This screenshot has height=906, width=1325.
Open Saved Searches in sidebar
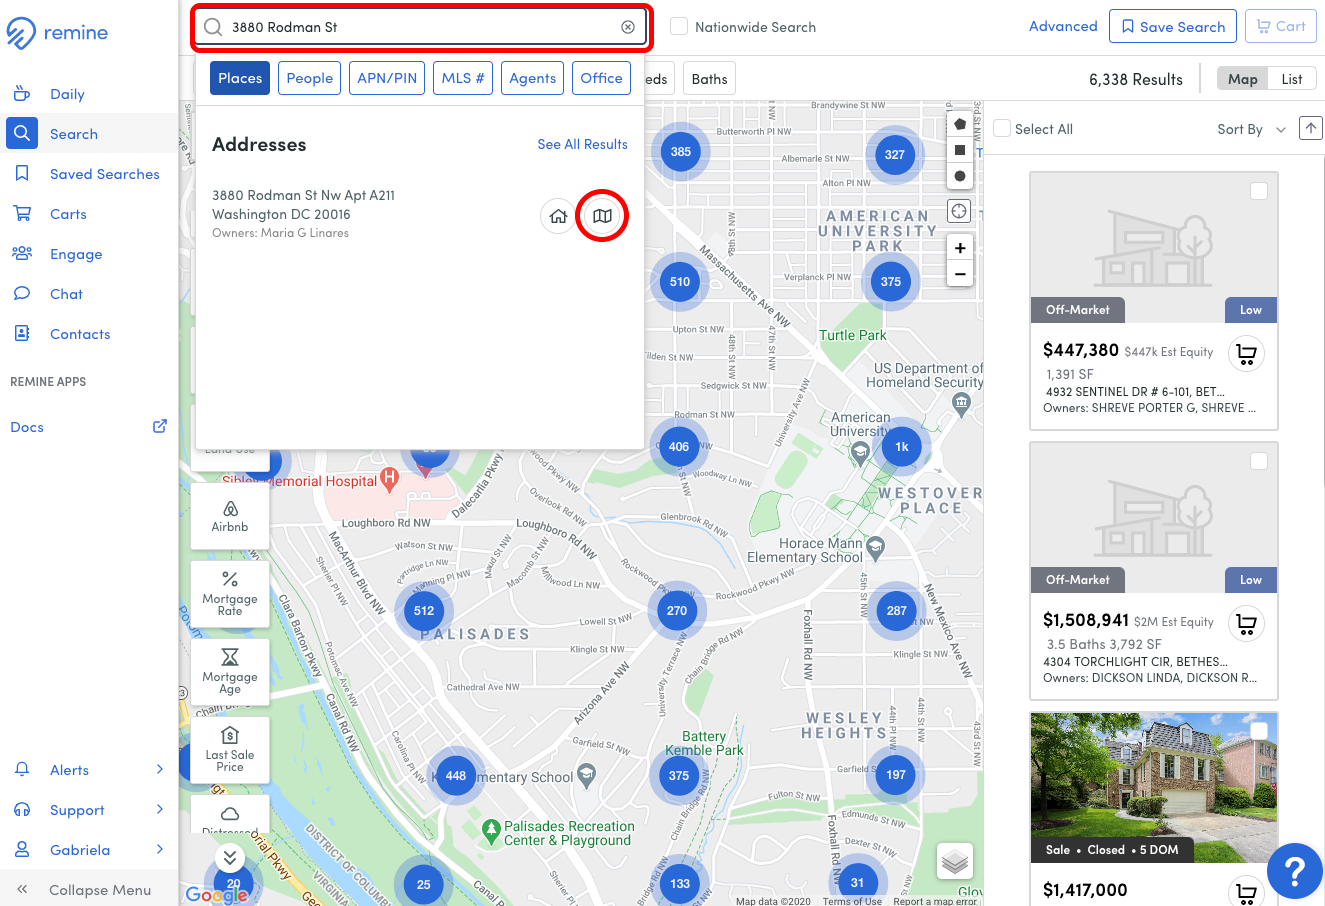pos(104,174)
